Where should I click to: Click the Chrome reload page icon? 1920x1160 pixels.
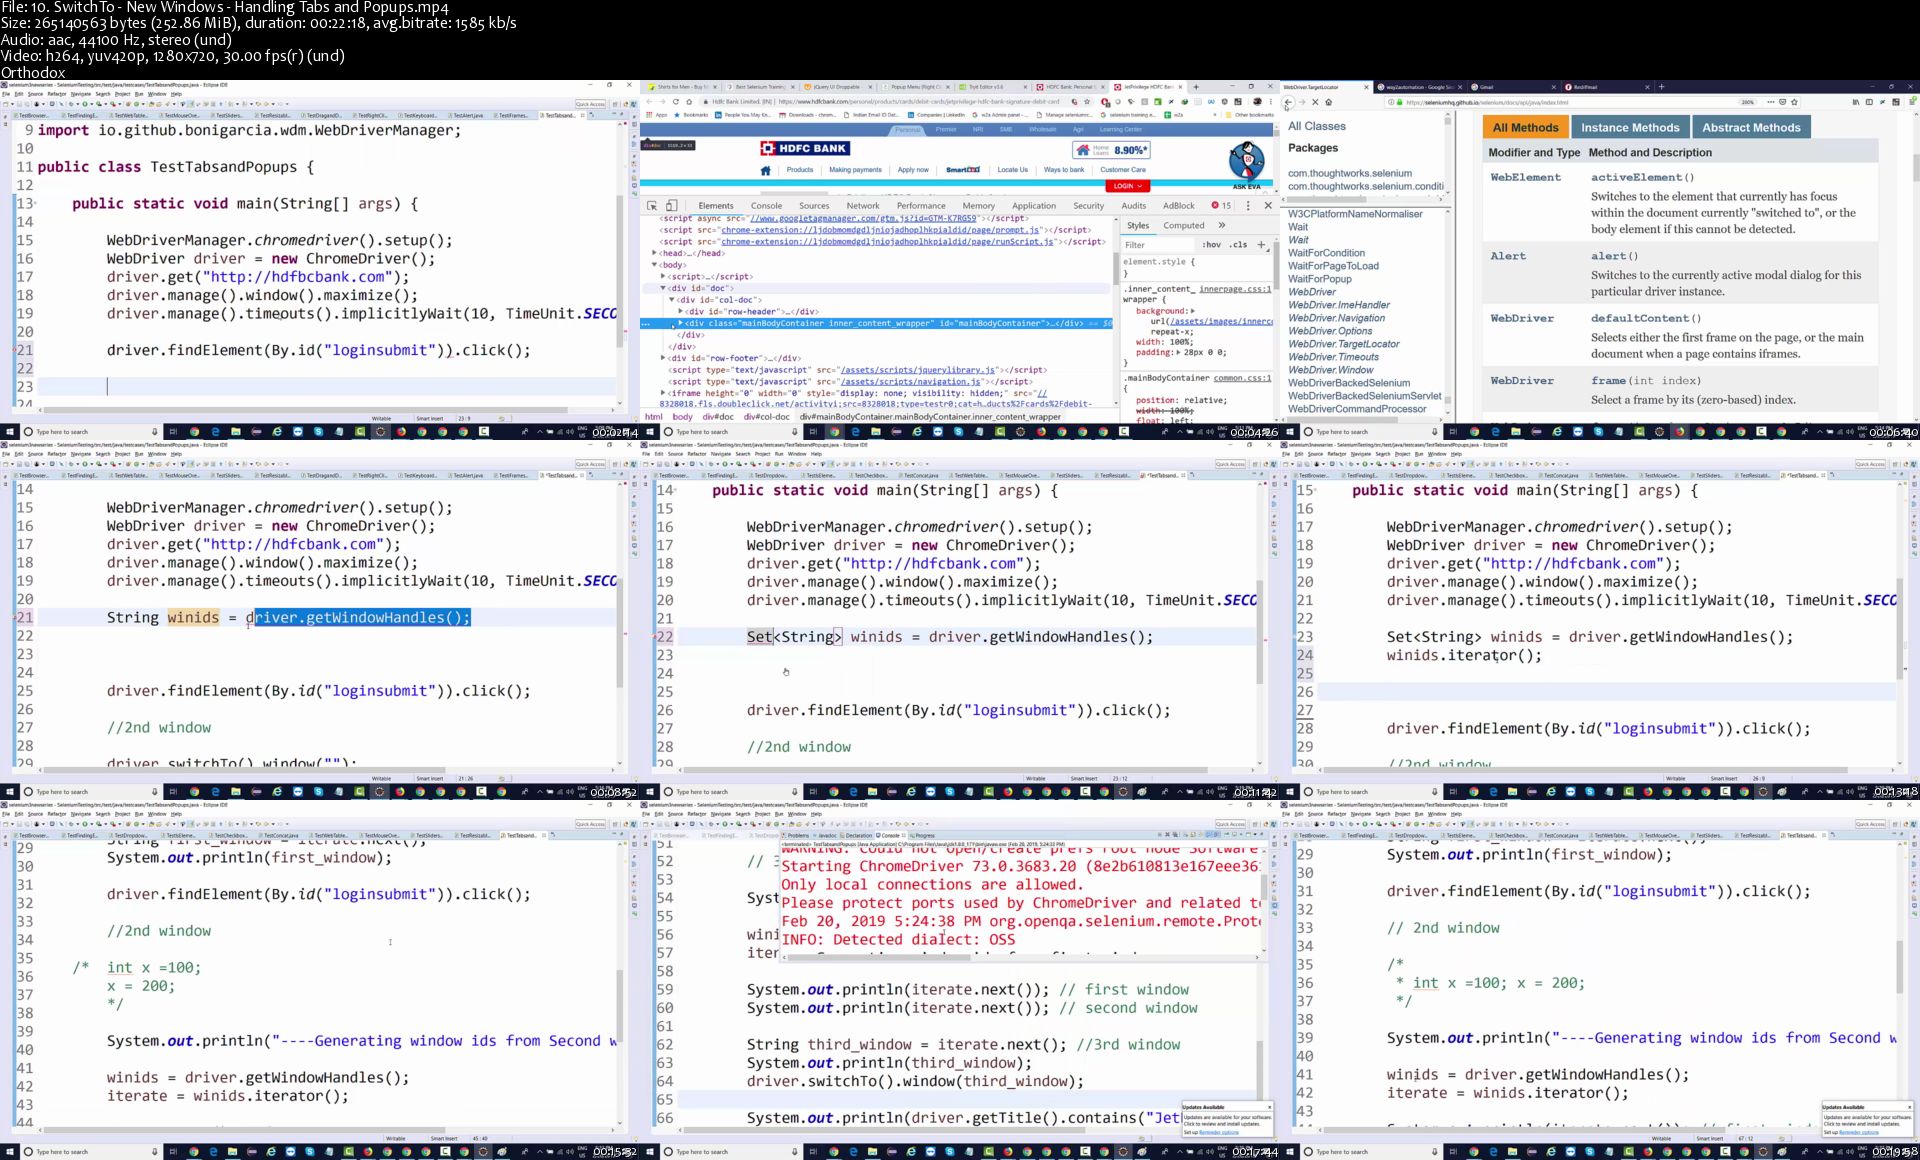coord(676,101)
